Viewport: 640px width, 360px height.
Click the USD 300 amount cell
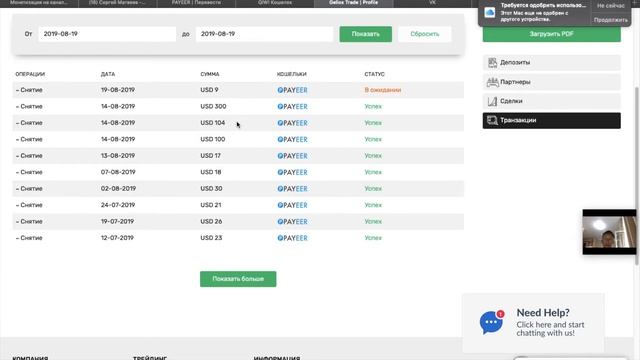coord(213,106)
